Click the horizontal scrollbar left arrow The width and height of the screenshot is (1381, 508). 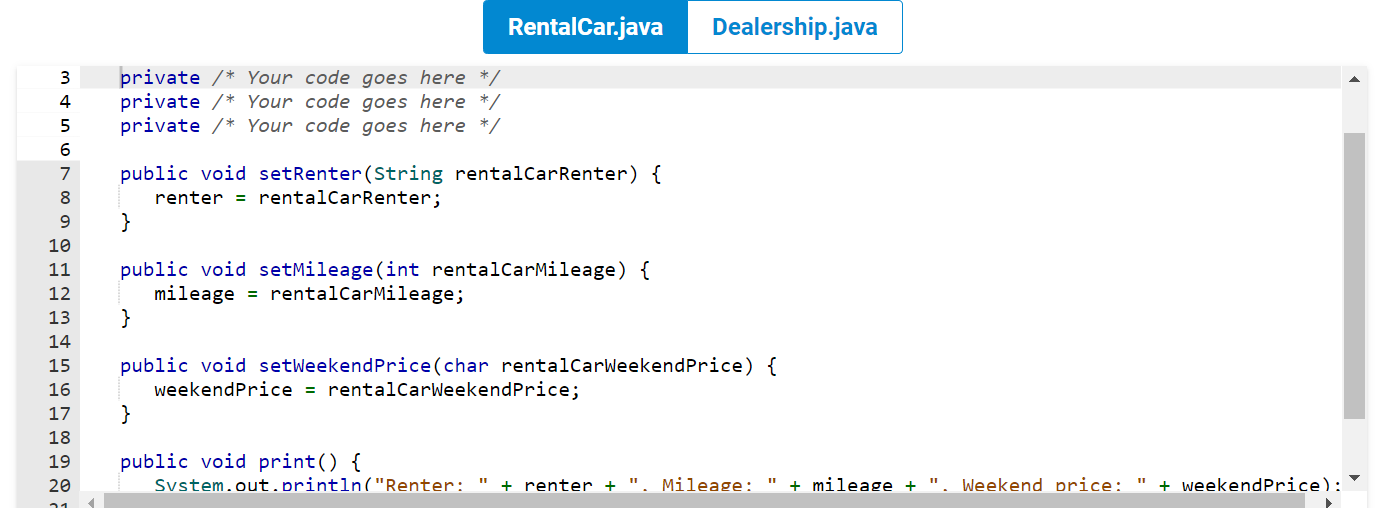(91, 501)
